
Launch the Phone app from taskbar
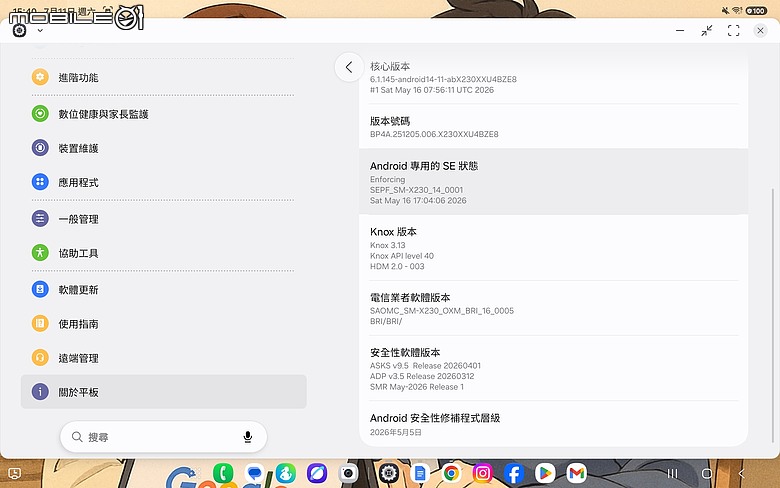[x=223, y=473]
